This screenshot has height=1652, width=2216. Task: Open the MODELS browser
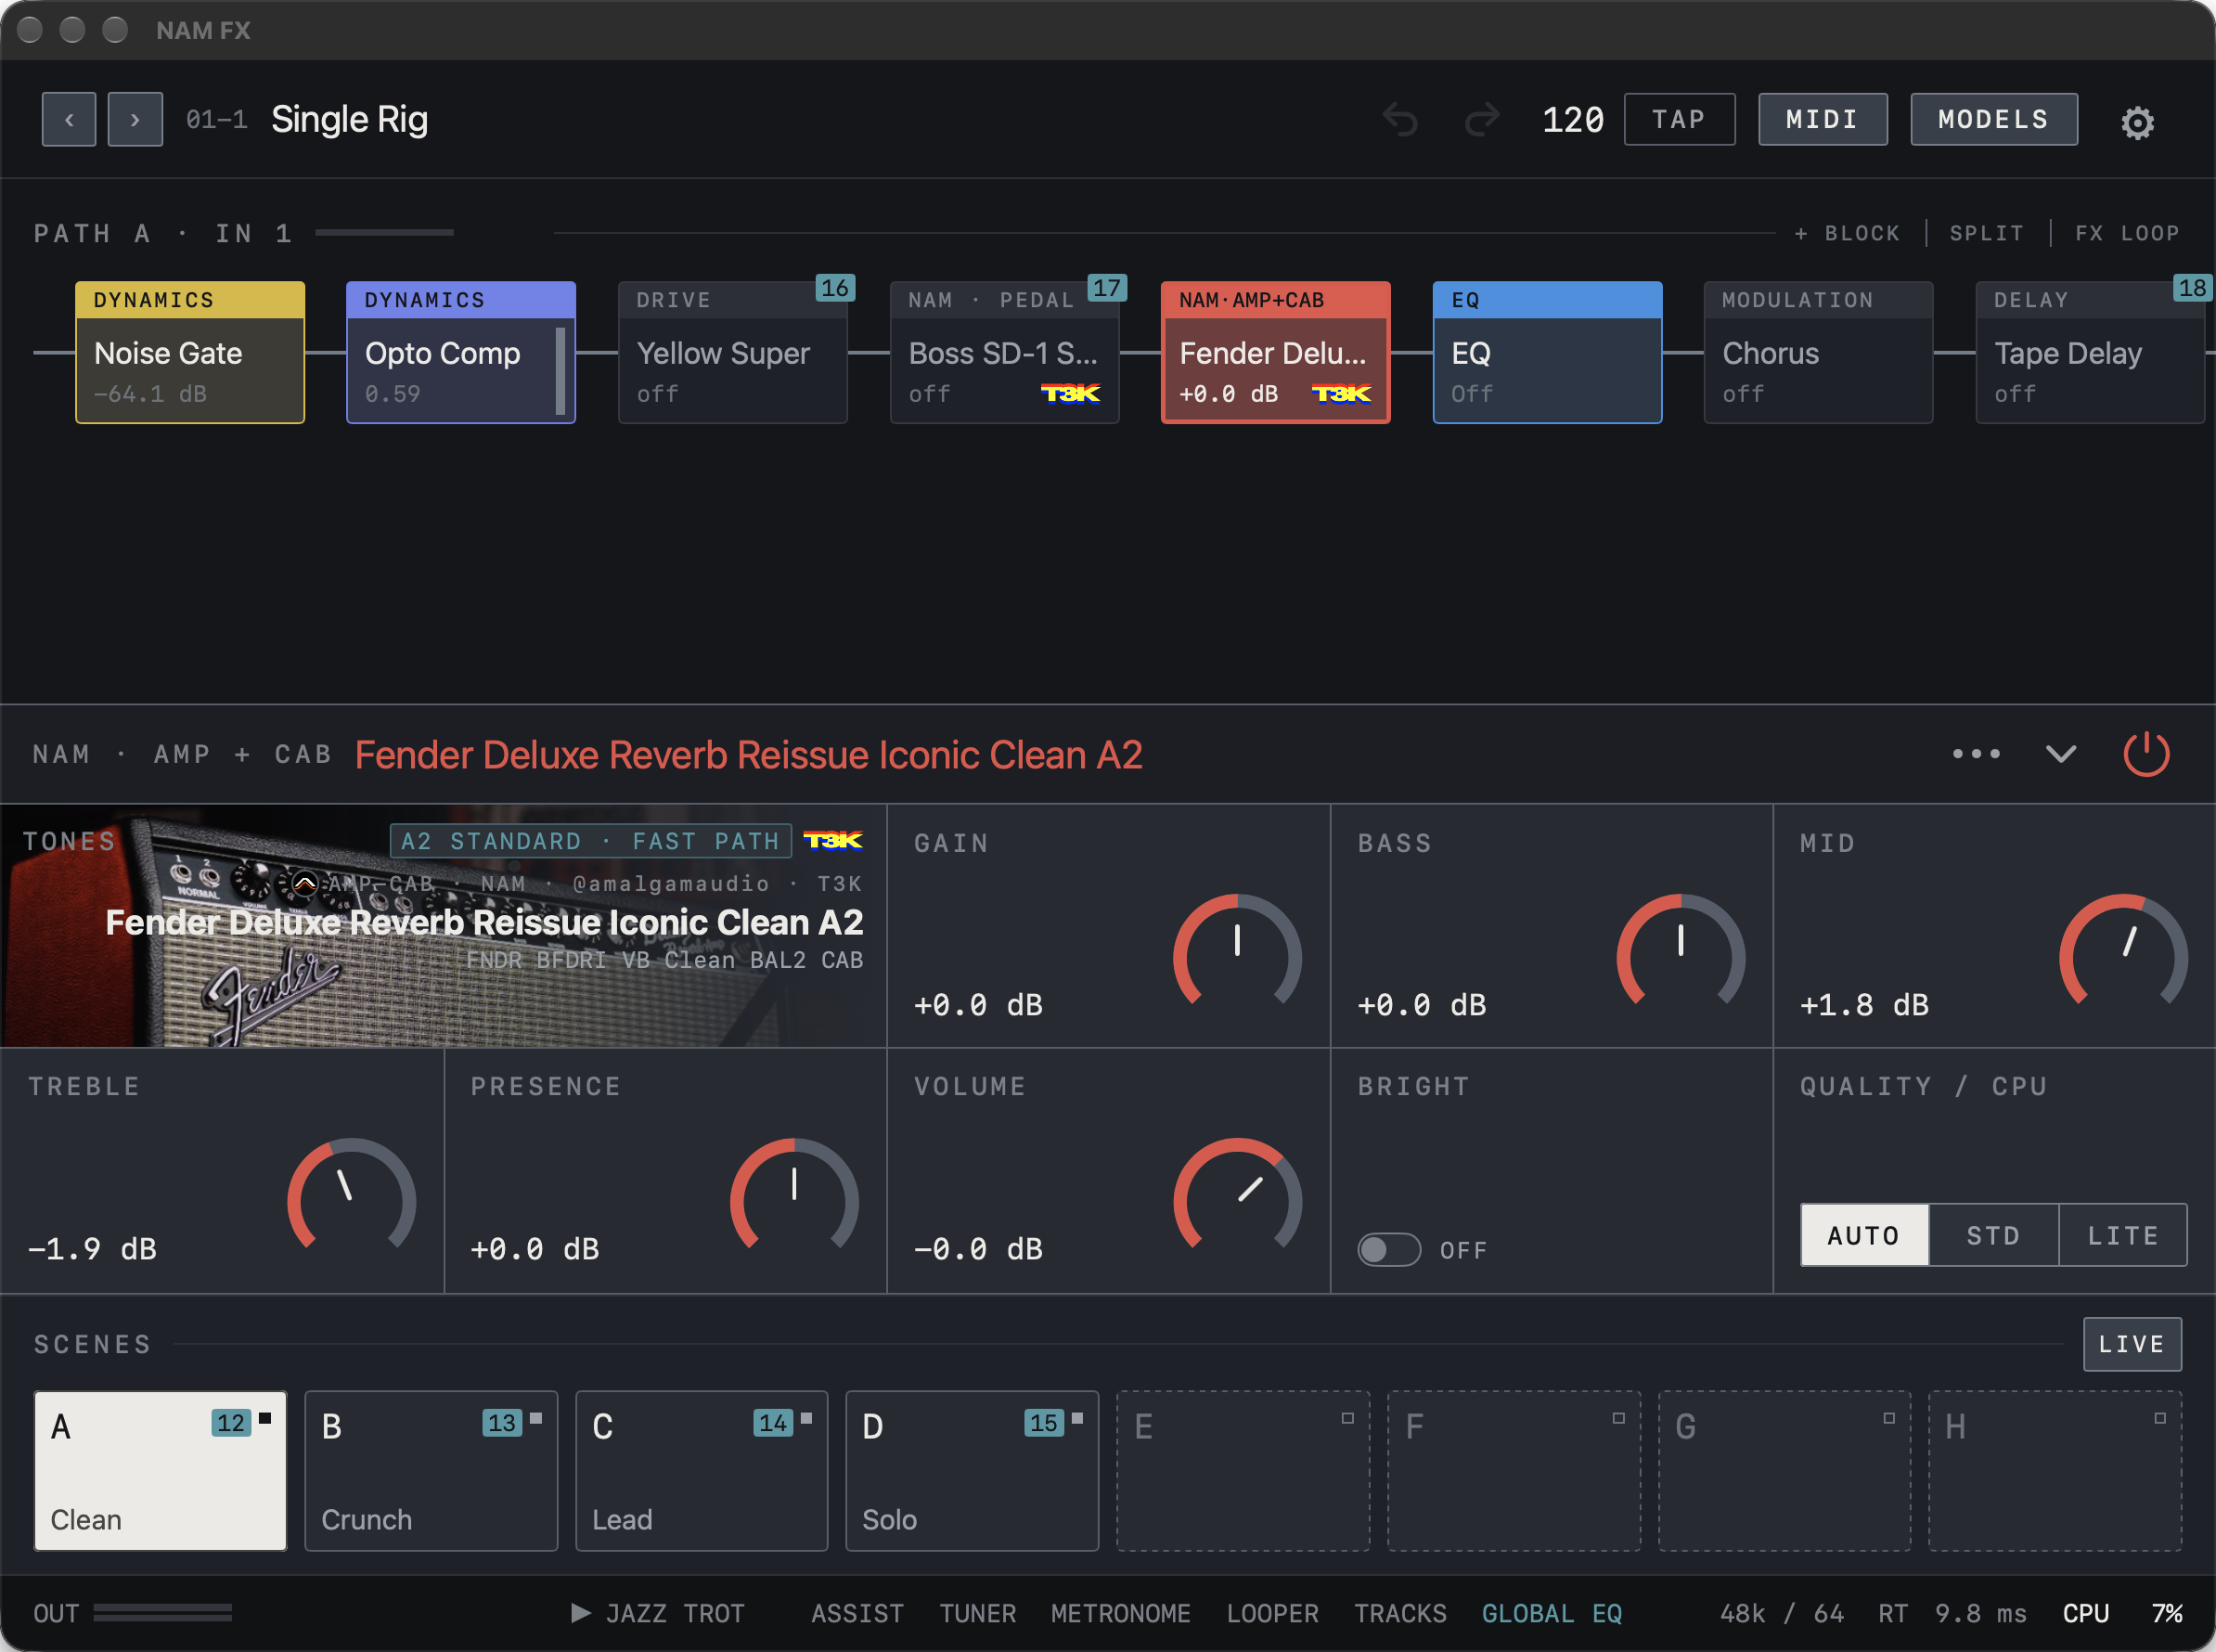pos(1994,120)
